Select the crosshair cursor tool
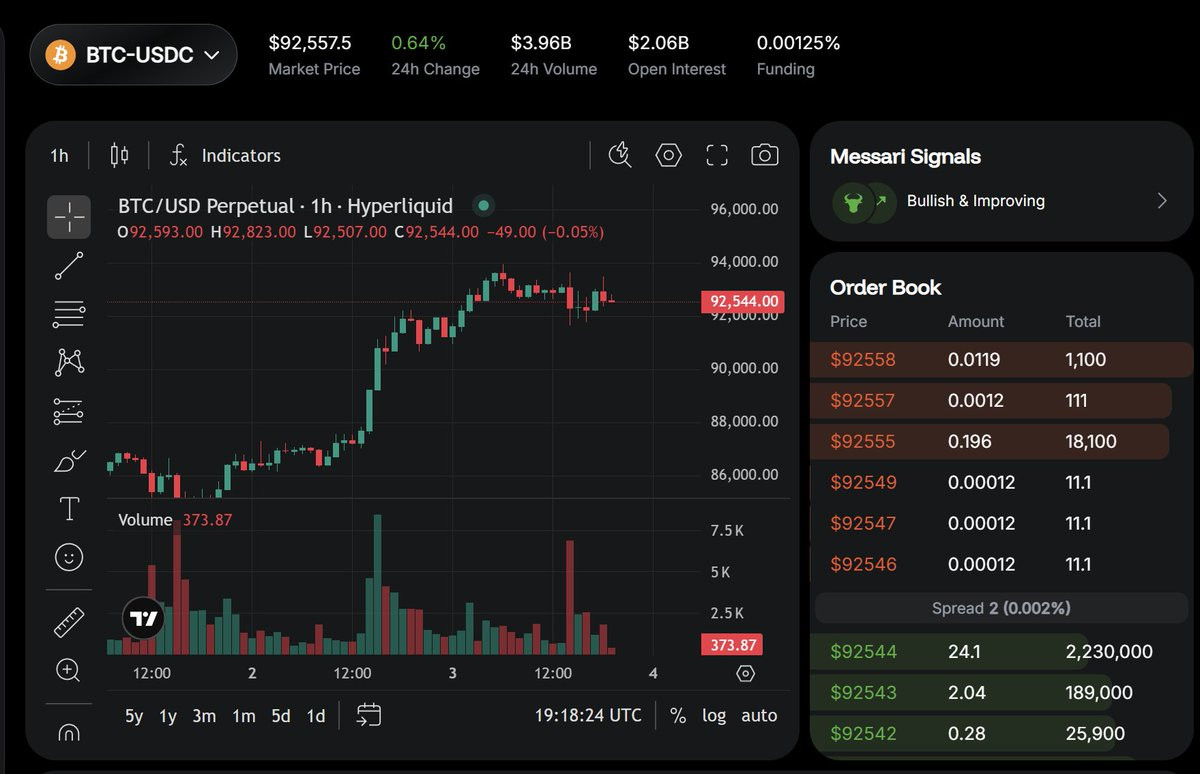 point(69,217)
